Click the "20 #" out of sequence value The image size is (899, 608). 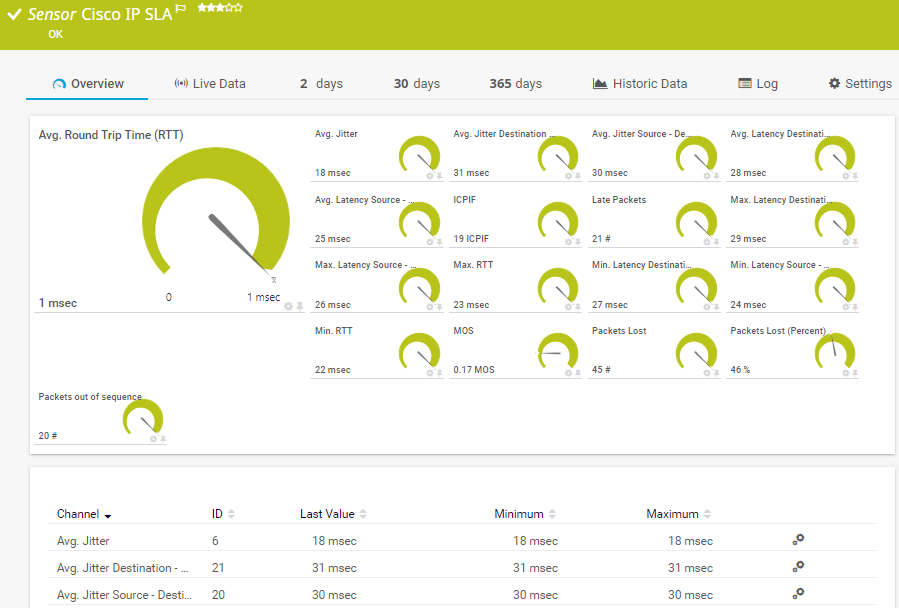48,436
